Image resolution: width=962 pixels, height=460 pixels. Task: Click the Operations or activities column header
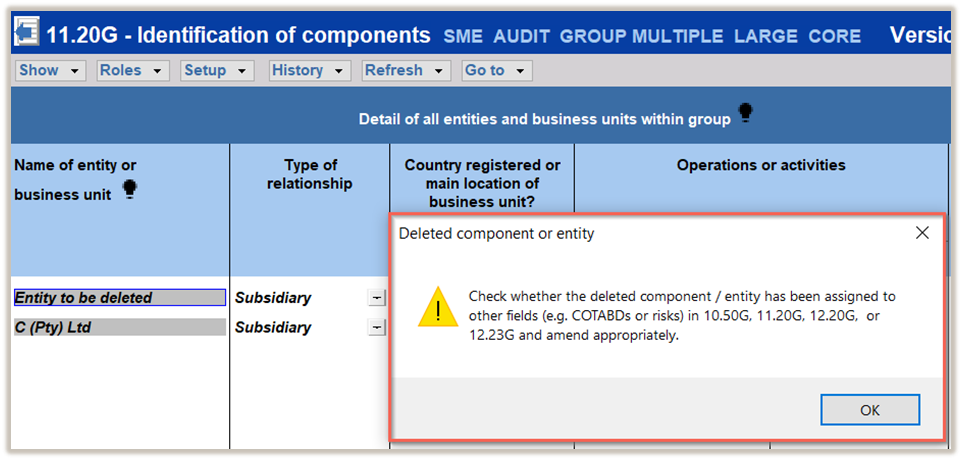click(x=761, y=165)
